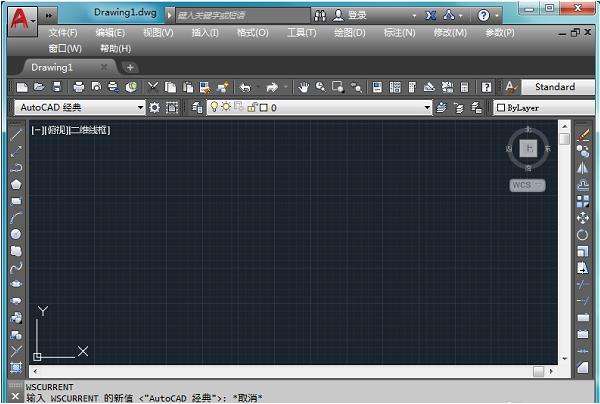Open the 绘图(D) menu
Screen dimensions: 600x404
coord(350,33)
